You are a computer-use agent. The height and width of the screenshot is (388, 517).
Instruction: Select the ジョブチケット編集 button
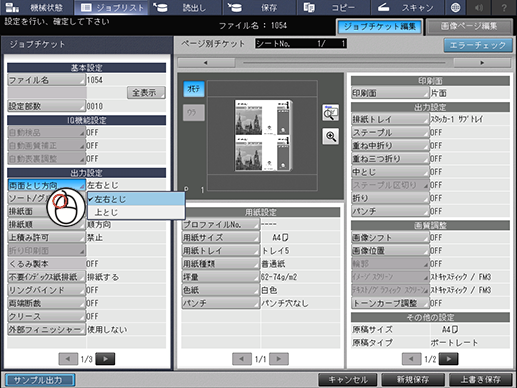pyautogui.click(x=380, y=27)
